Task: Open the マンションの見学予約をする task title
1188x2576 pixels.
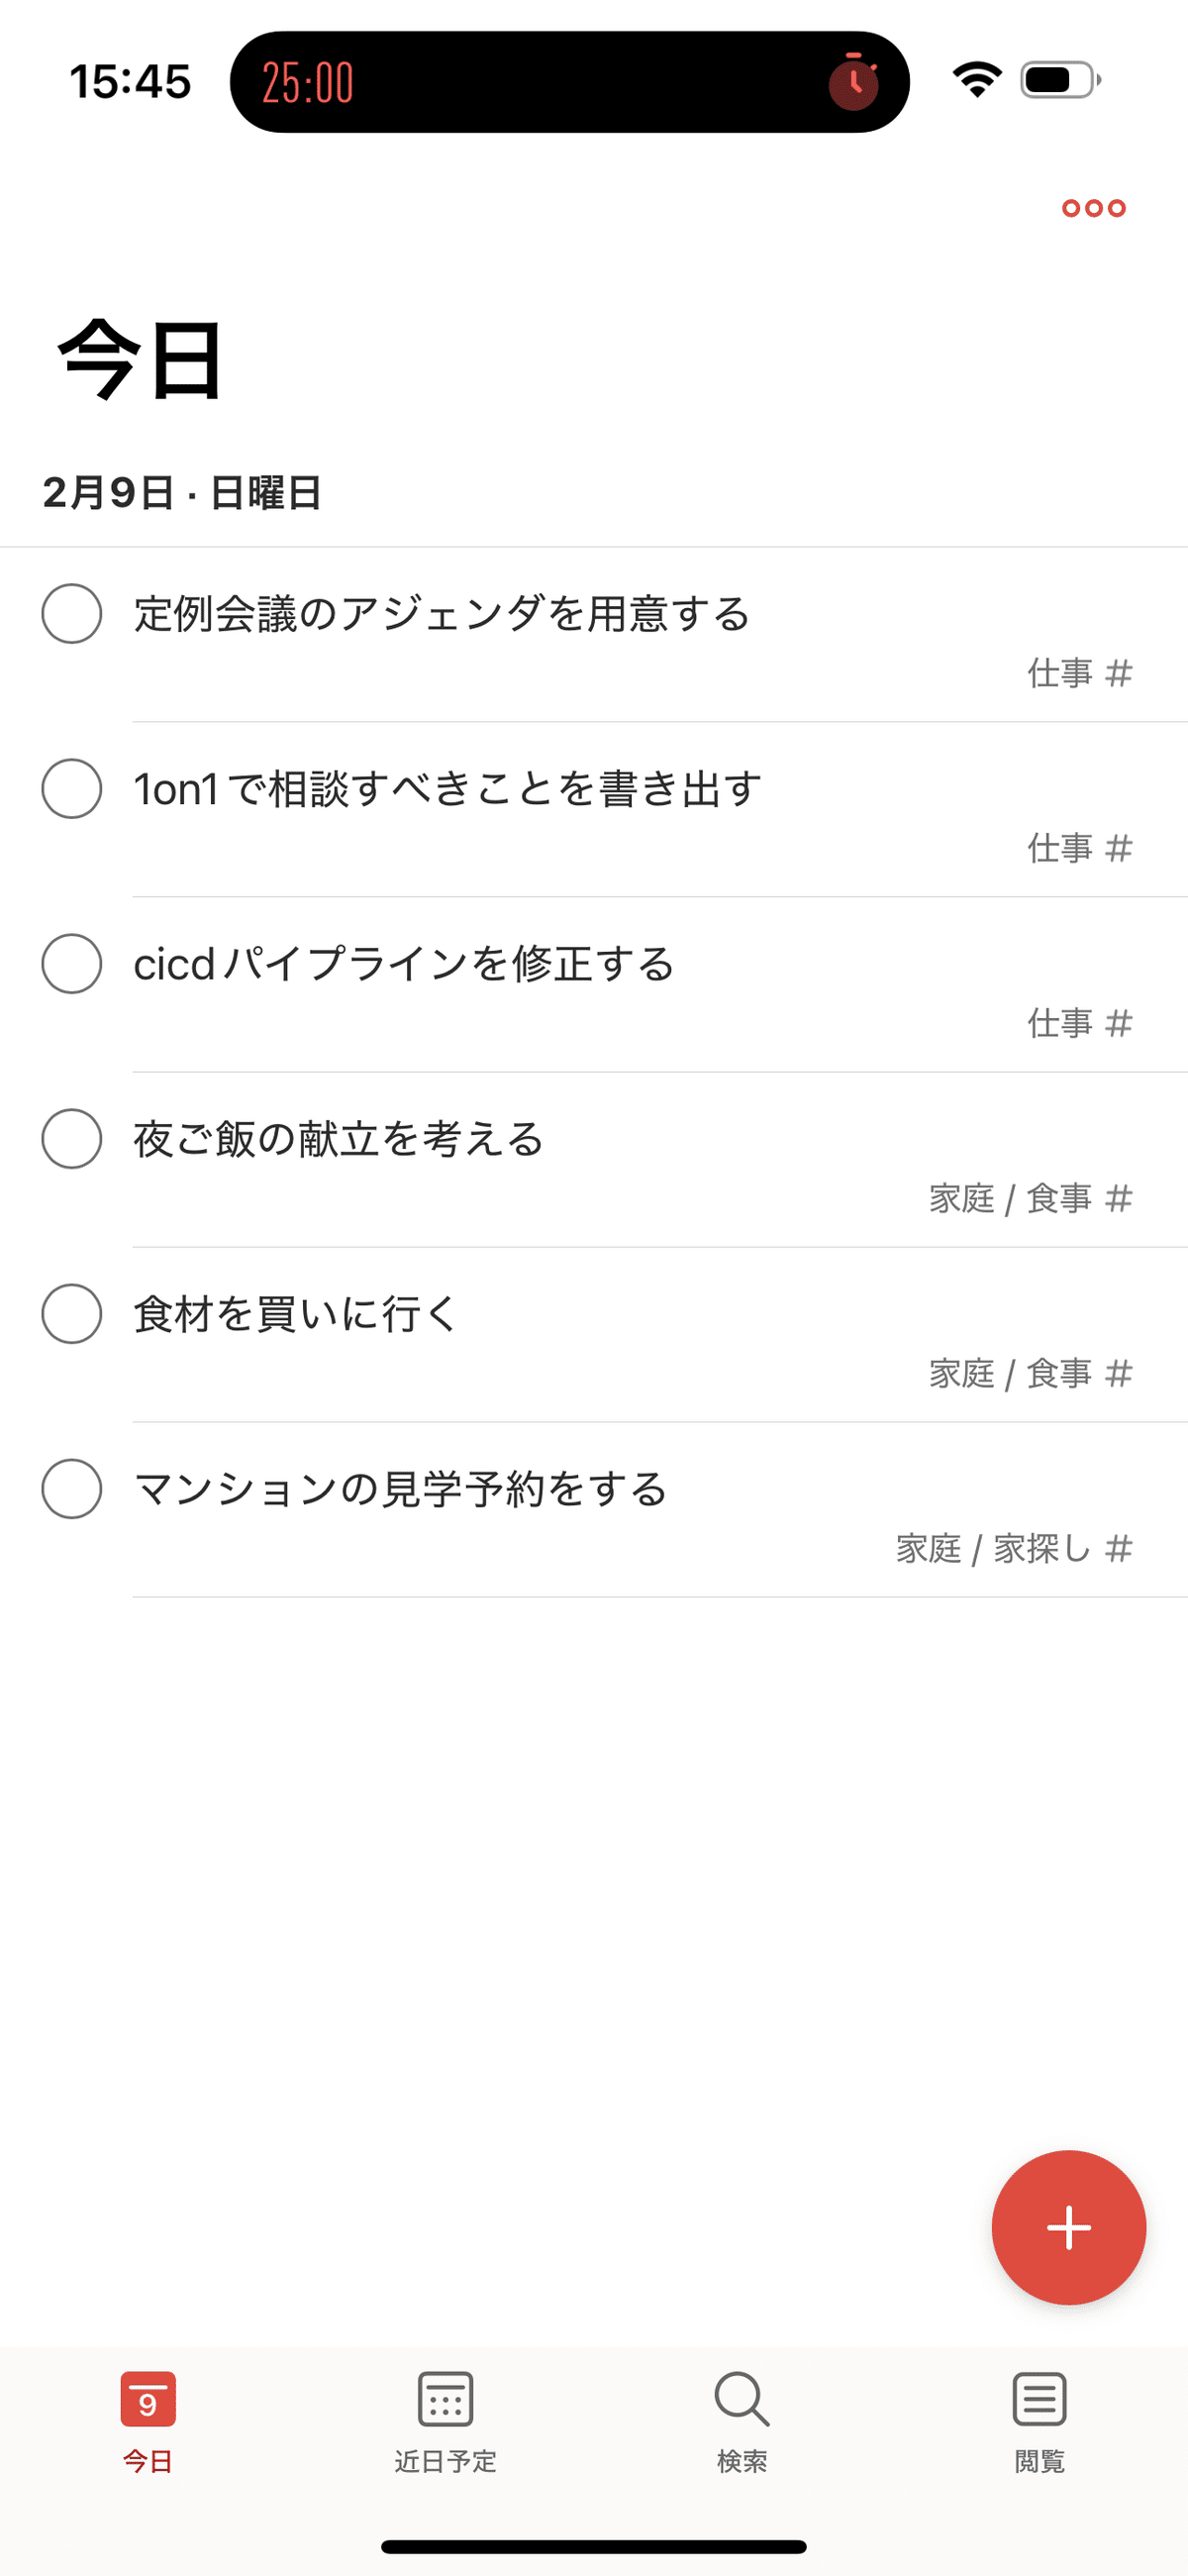Action: 400,1489
